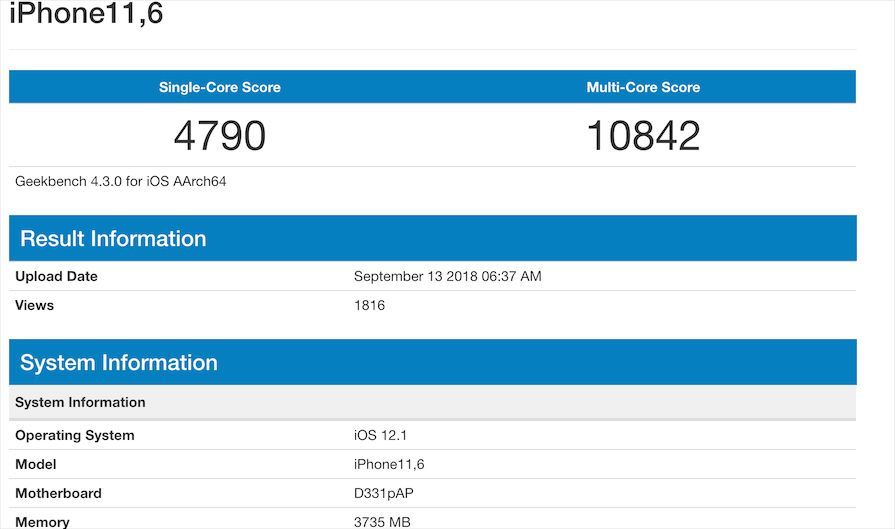Select the Geekbench 4.3.0 for iOS AArch64 text
The height and width of the screenshot is (529, 895).
tap(120, 181)
